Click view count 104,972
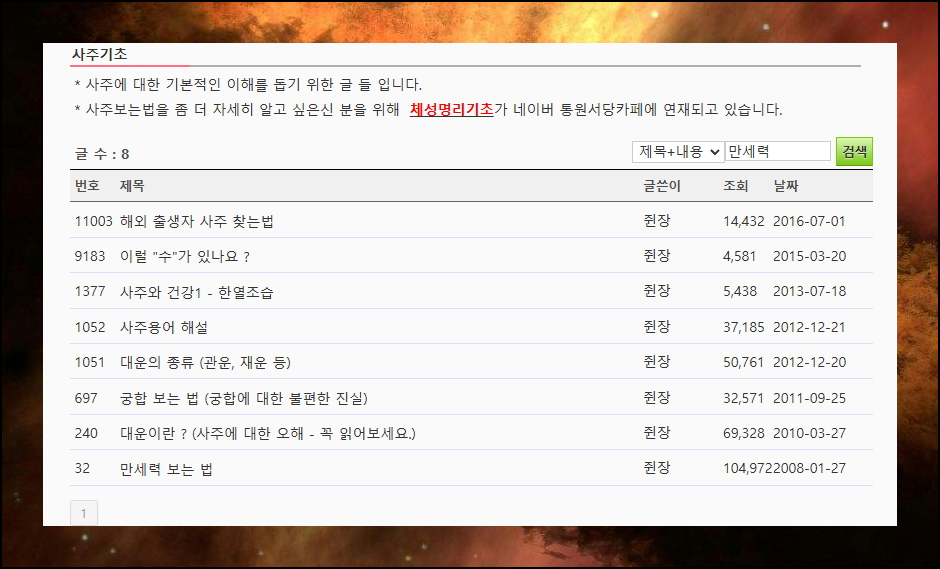The image size is (940, 569). pyautogui.click(x=748, y=468)
